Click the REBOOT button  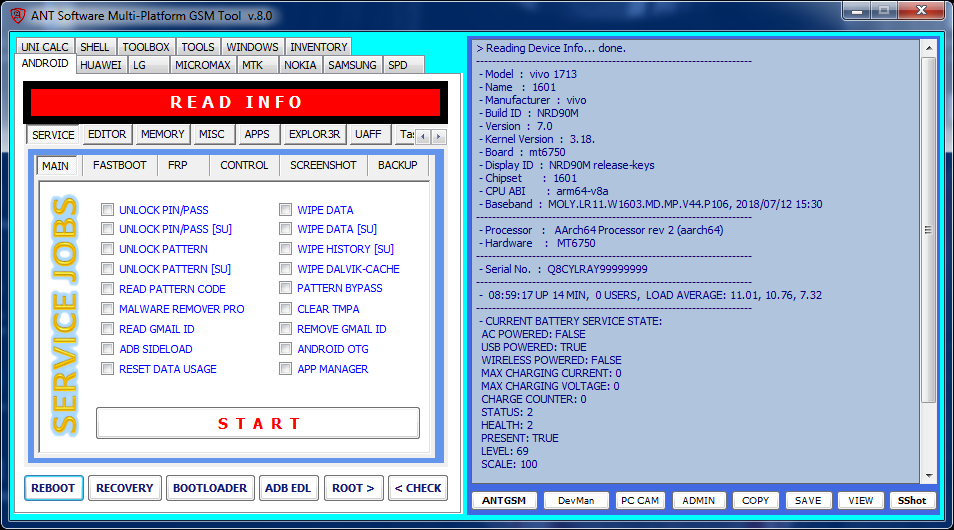point(54,488)
